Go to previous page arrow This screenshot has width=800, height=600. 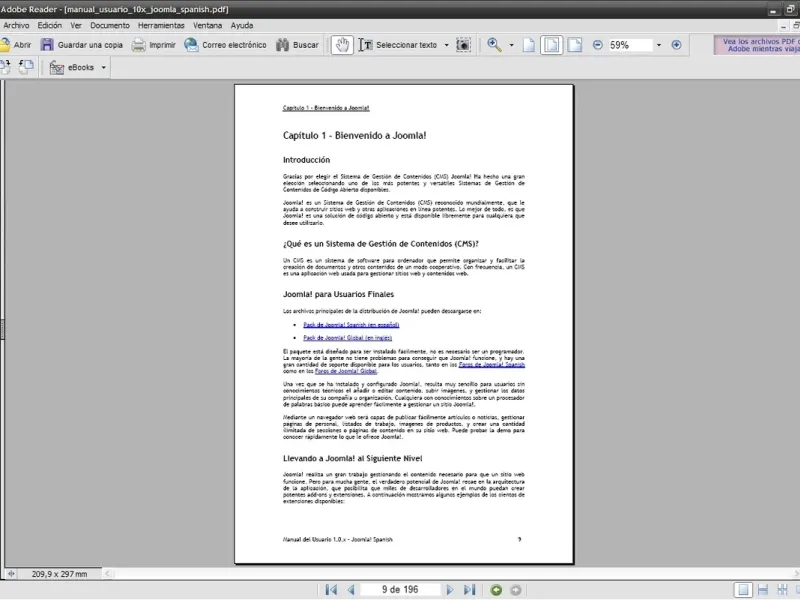pyautogui.click(x=351, y=590)
